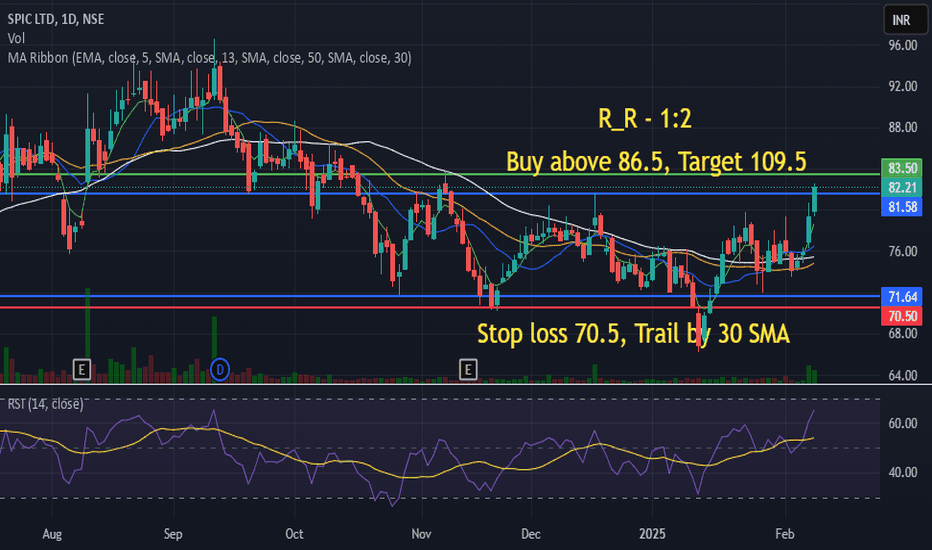This screenshot has height=550, width=932.
Task: Click the first earnings E marker in August
Action: [x=81, y=370]
